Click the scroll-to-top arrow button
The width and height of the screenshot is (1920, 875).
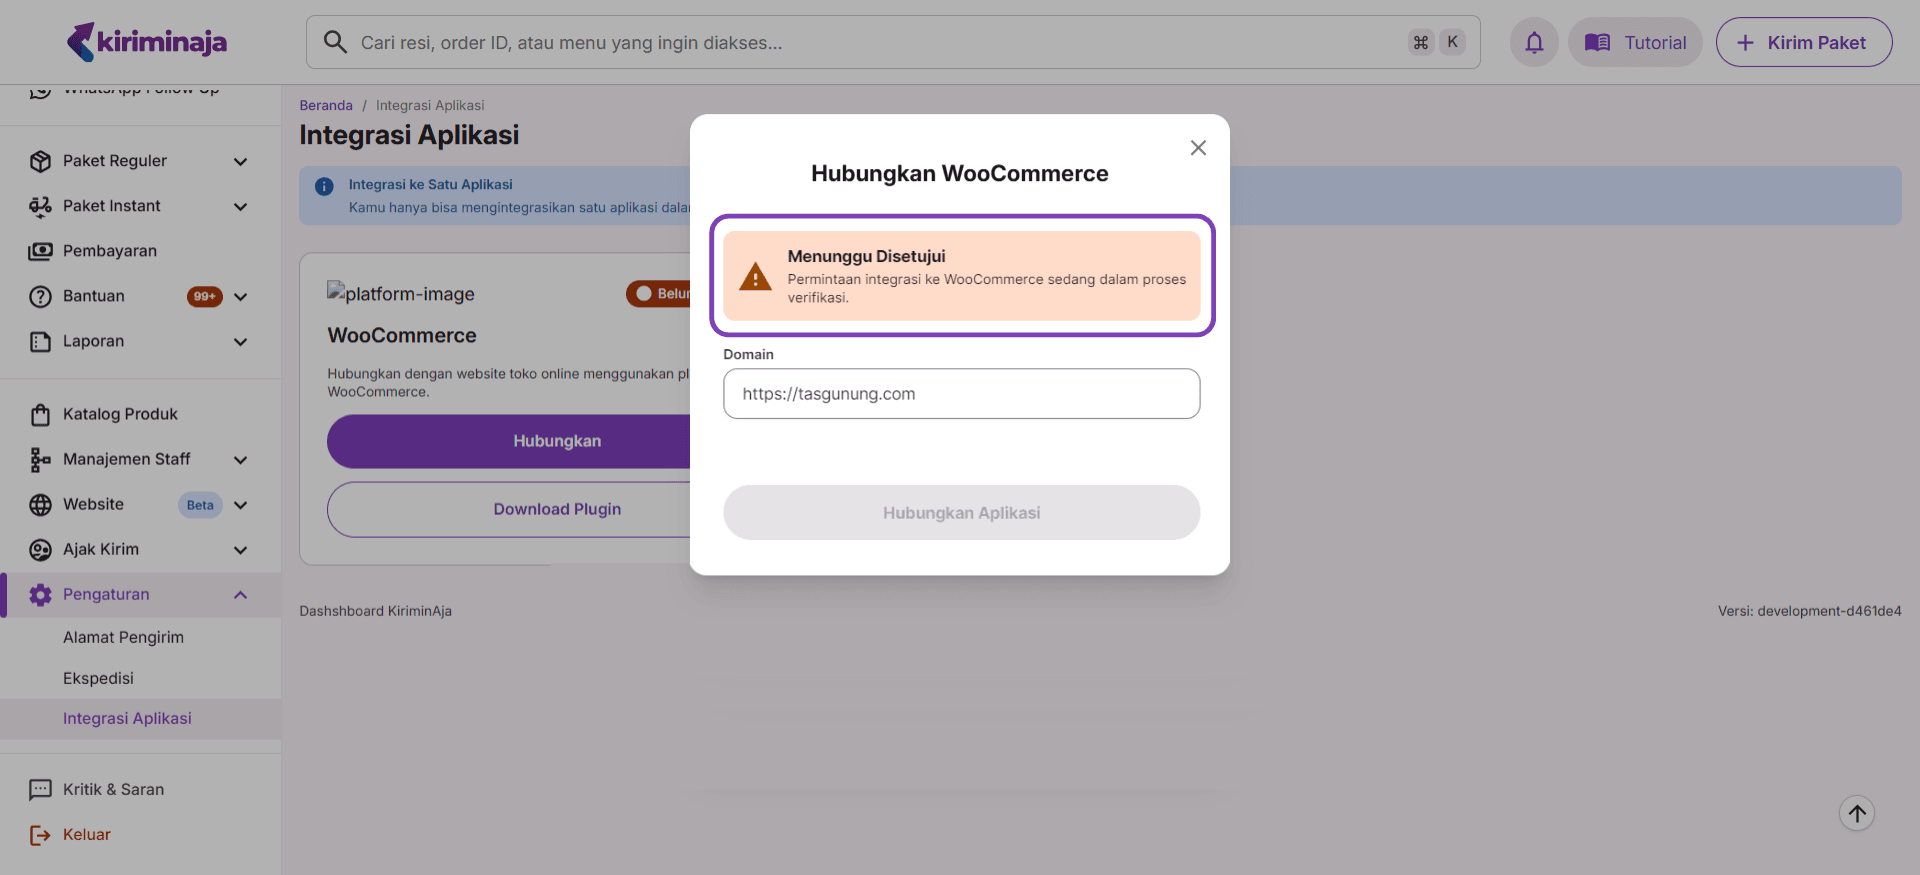(x=1857, y=813)
